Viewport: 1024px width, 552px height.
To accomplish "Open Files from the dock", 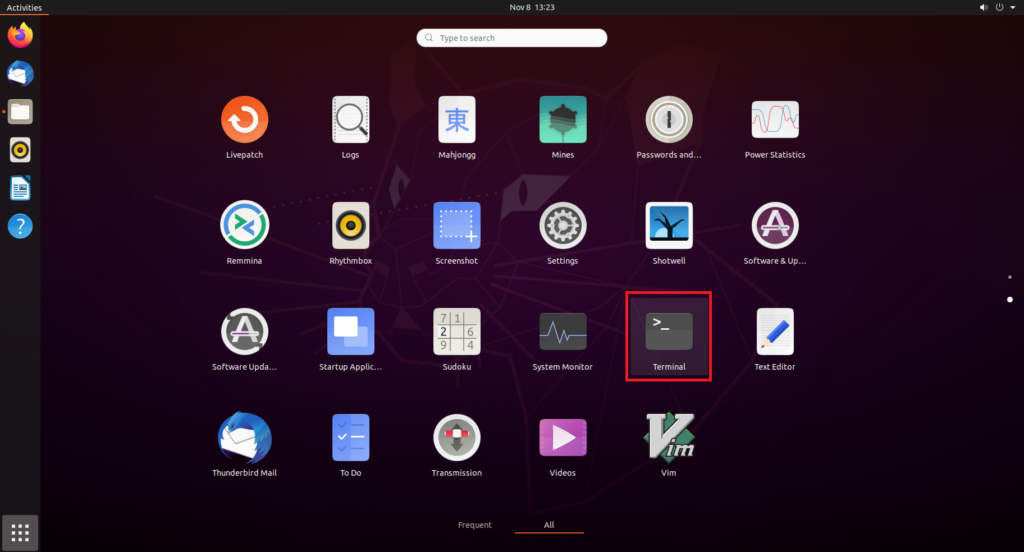I will [20, 112].
